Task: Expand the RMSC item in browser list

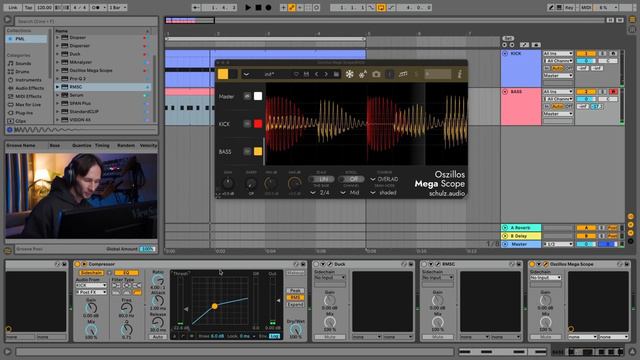Action: (x=58, y=87)
